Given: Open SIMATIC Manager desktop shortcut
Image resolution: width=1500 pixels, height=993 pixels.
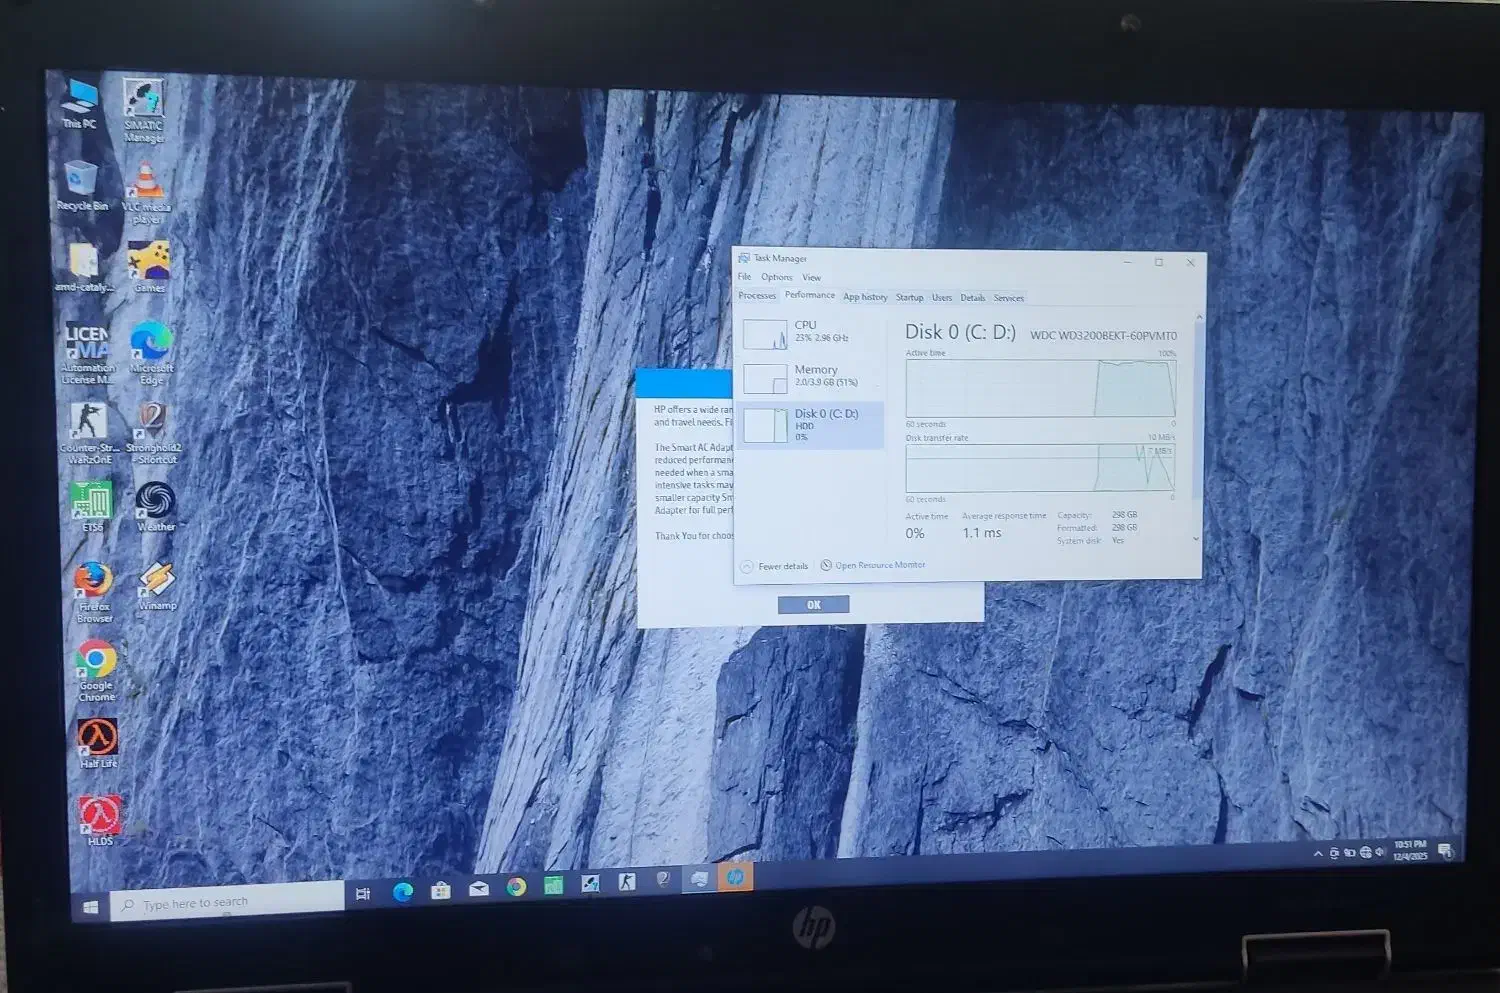Looking at the screenshot, I should point(143,103).
